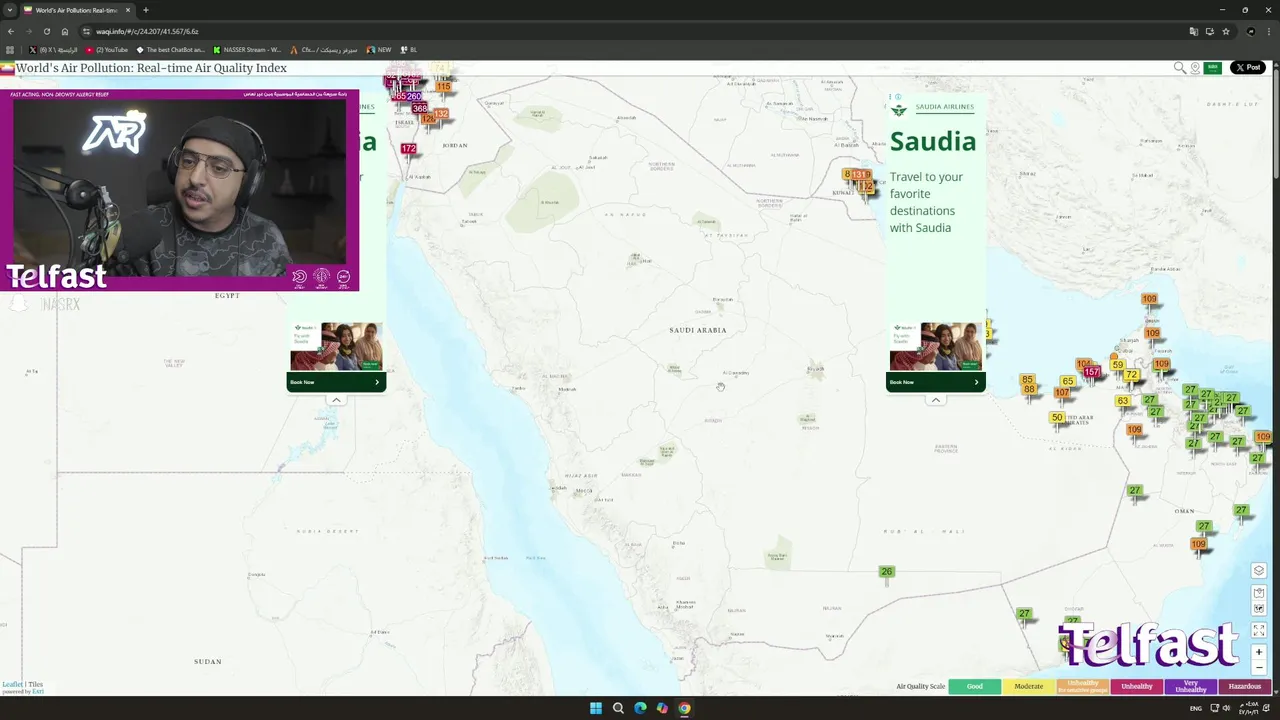Viewport: 1280px width, 720px height.
Task: Open The best ChatBot bookmark
Action: point(170,49)
